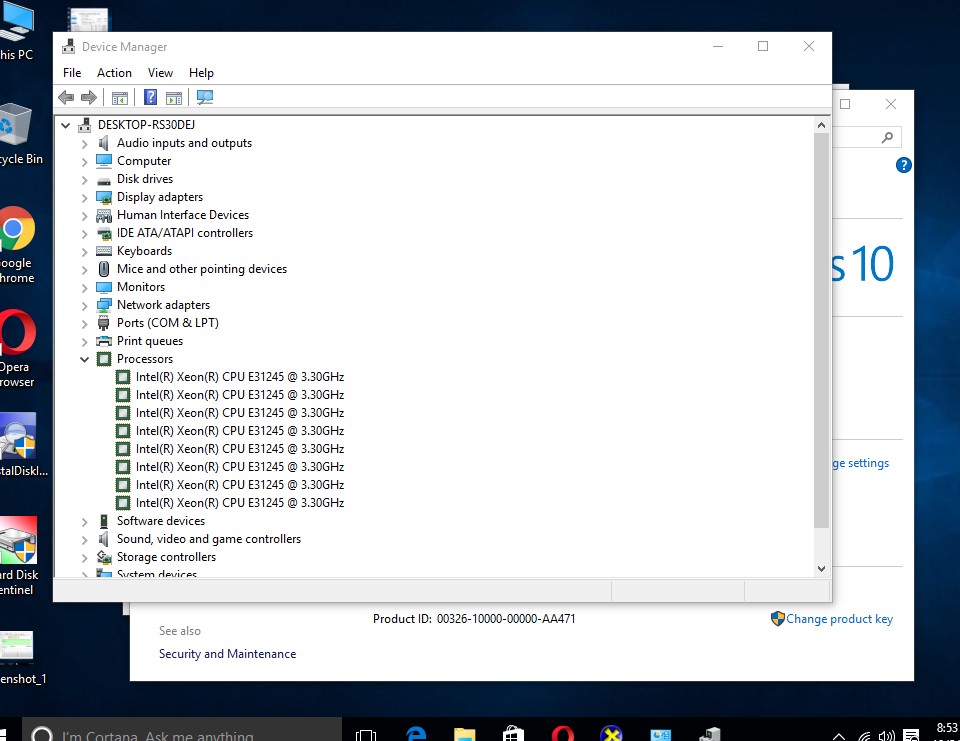The width and height of the screenshot is (960, 741).
Task: Toggle the Show/Hide Action Pane toolbar icon
Action: pyautogui.click(x=174, y=97)
